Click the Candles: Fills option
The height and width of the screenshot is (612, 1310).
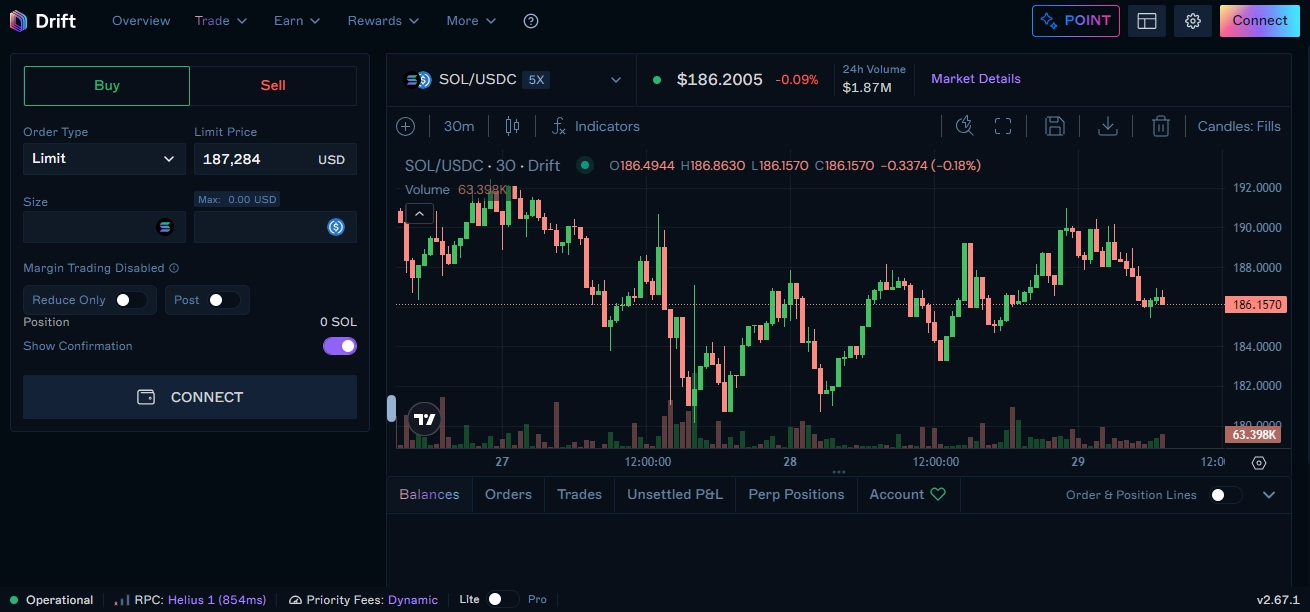coord(1239,126)
